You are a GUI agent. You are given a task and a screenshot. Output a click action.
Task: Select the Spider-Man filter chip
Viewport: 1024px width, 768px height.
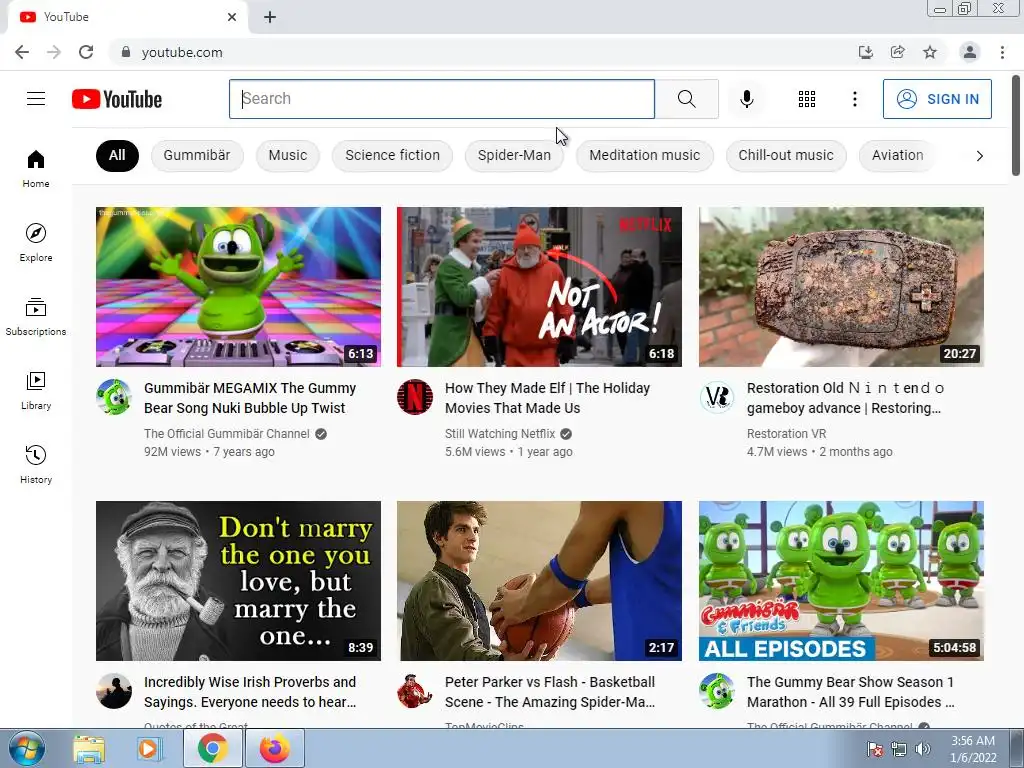tap(514, 155)
